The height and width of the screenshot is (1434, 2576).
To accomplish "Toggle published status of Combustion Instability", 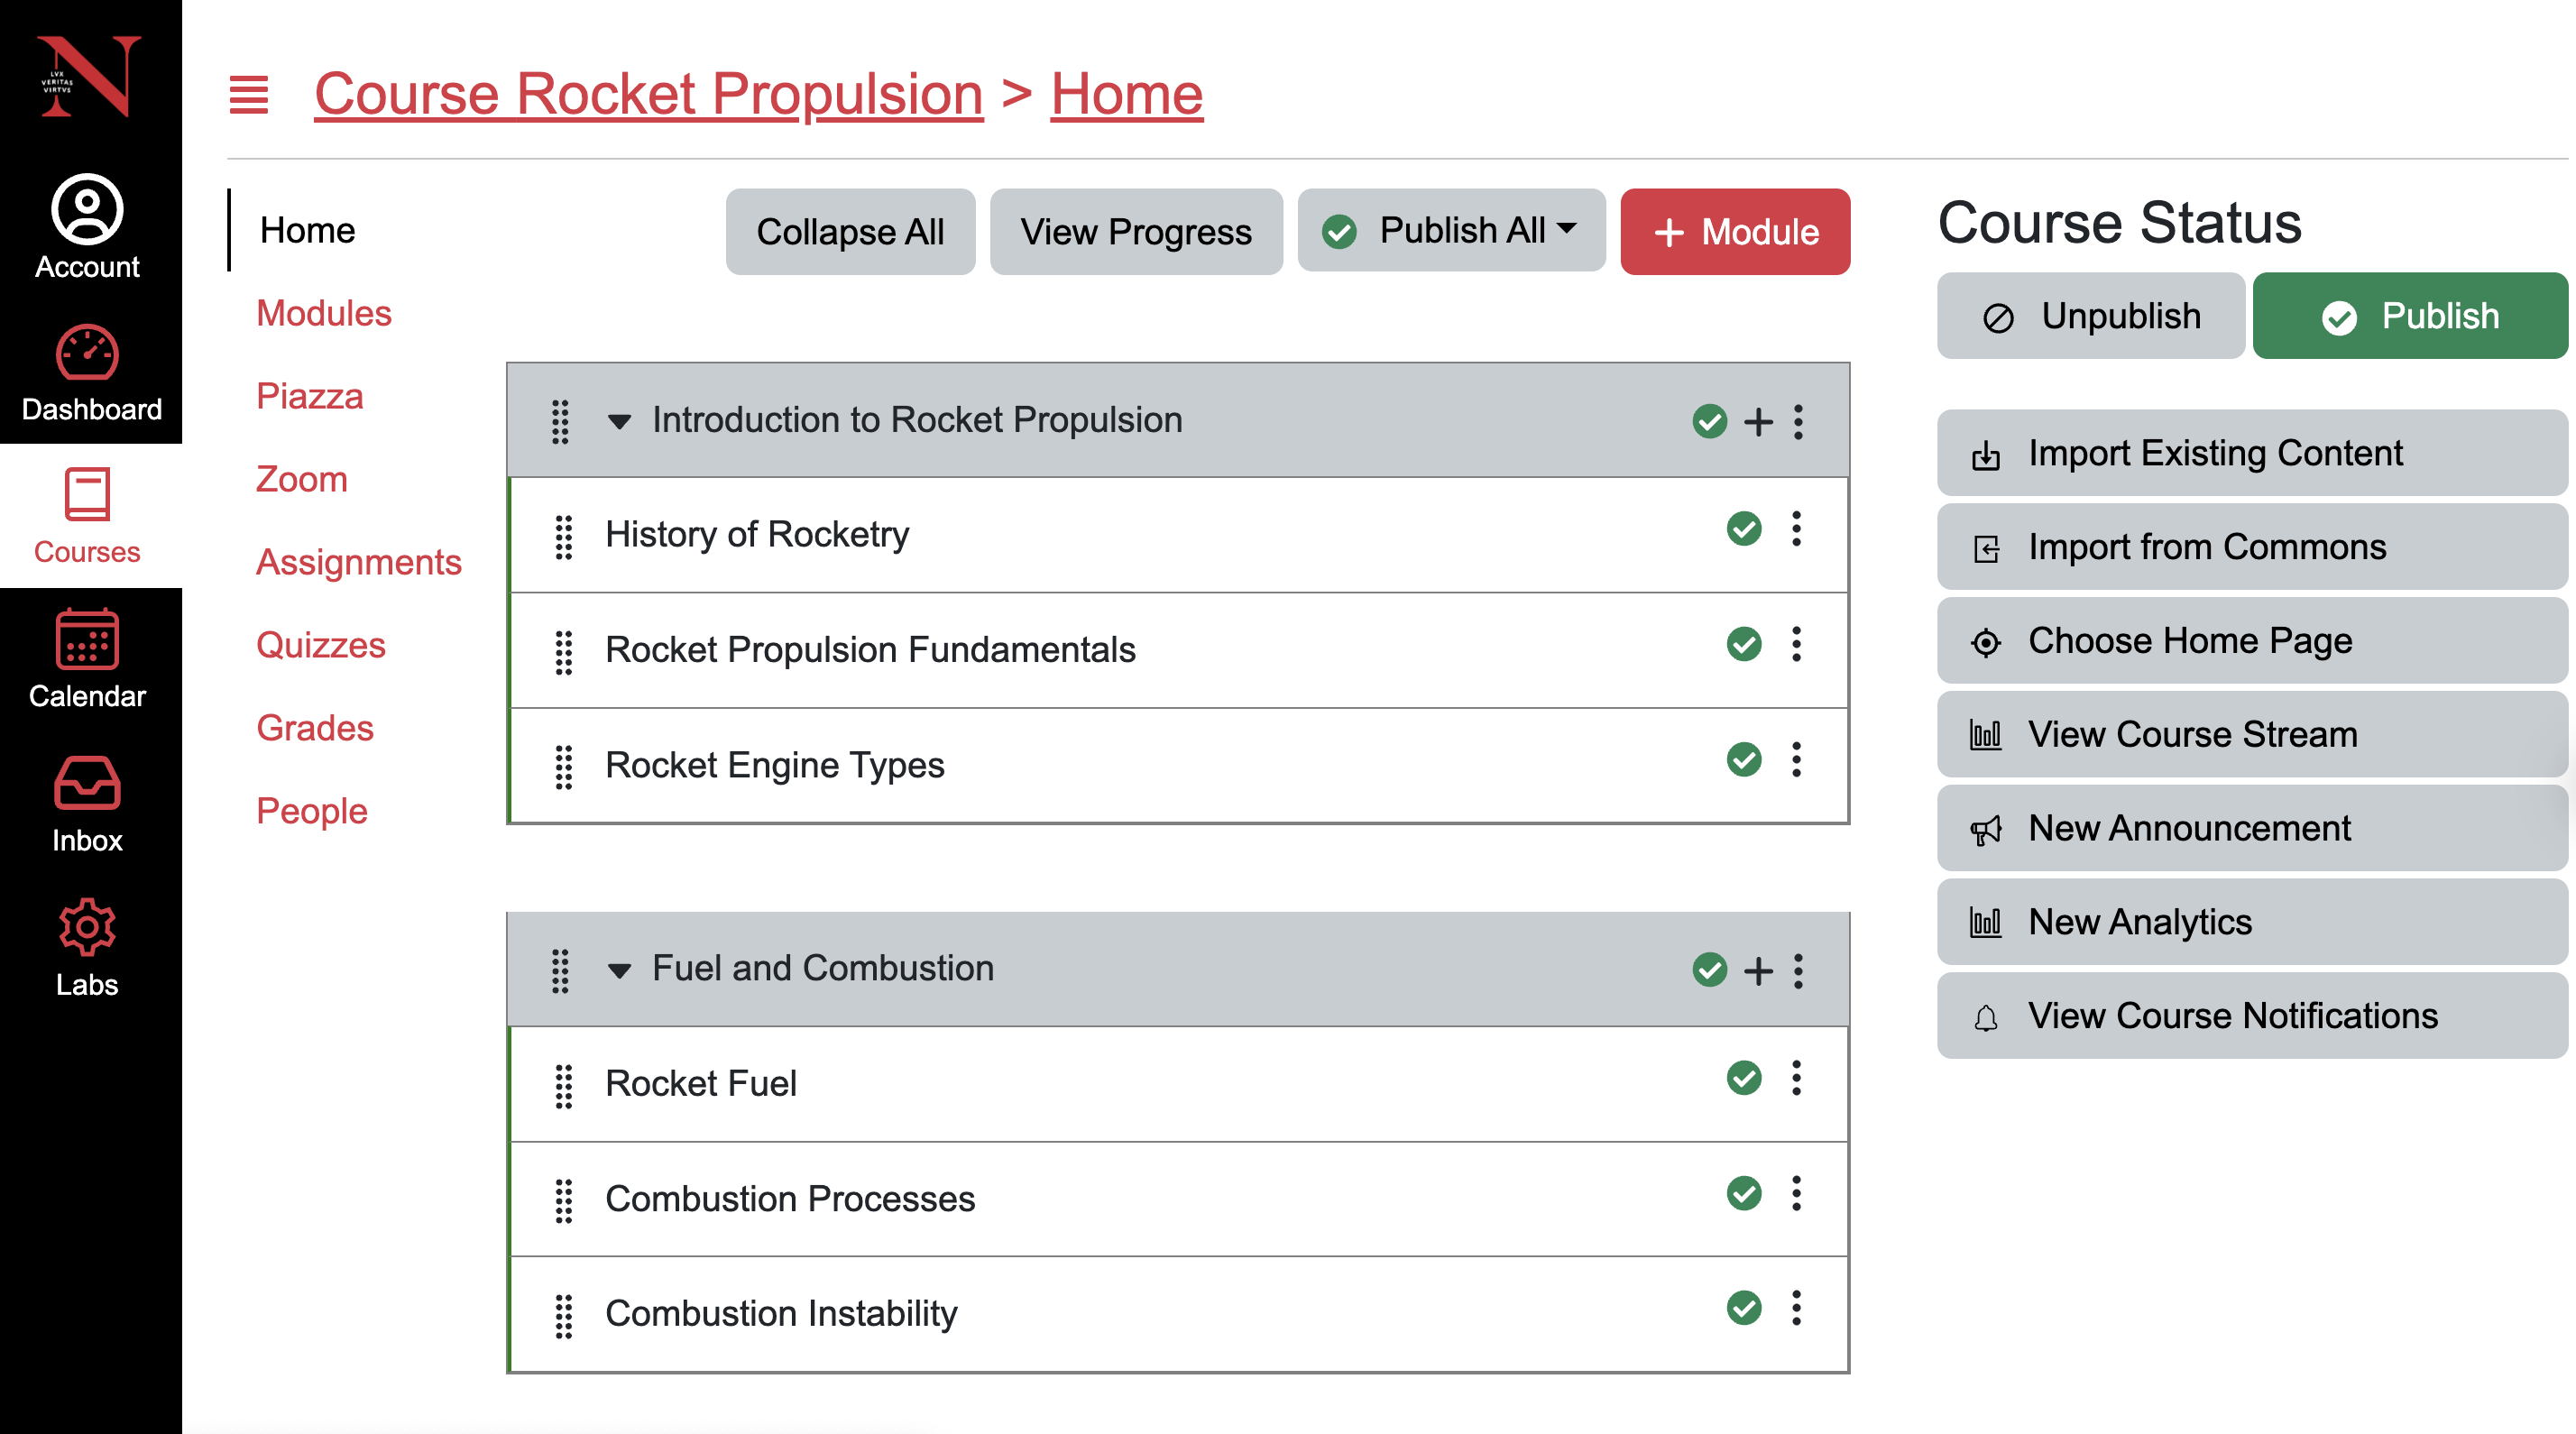I will pos(1743,1308).
